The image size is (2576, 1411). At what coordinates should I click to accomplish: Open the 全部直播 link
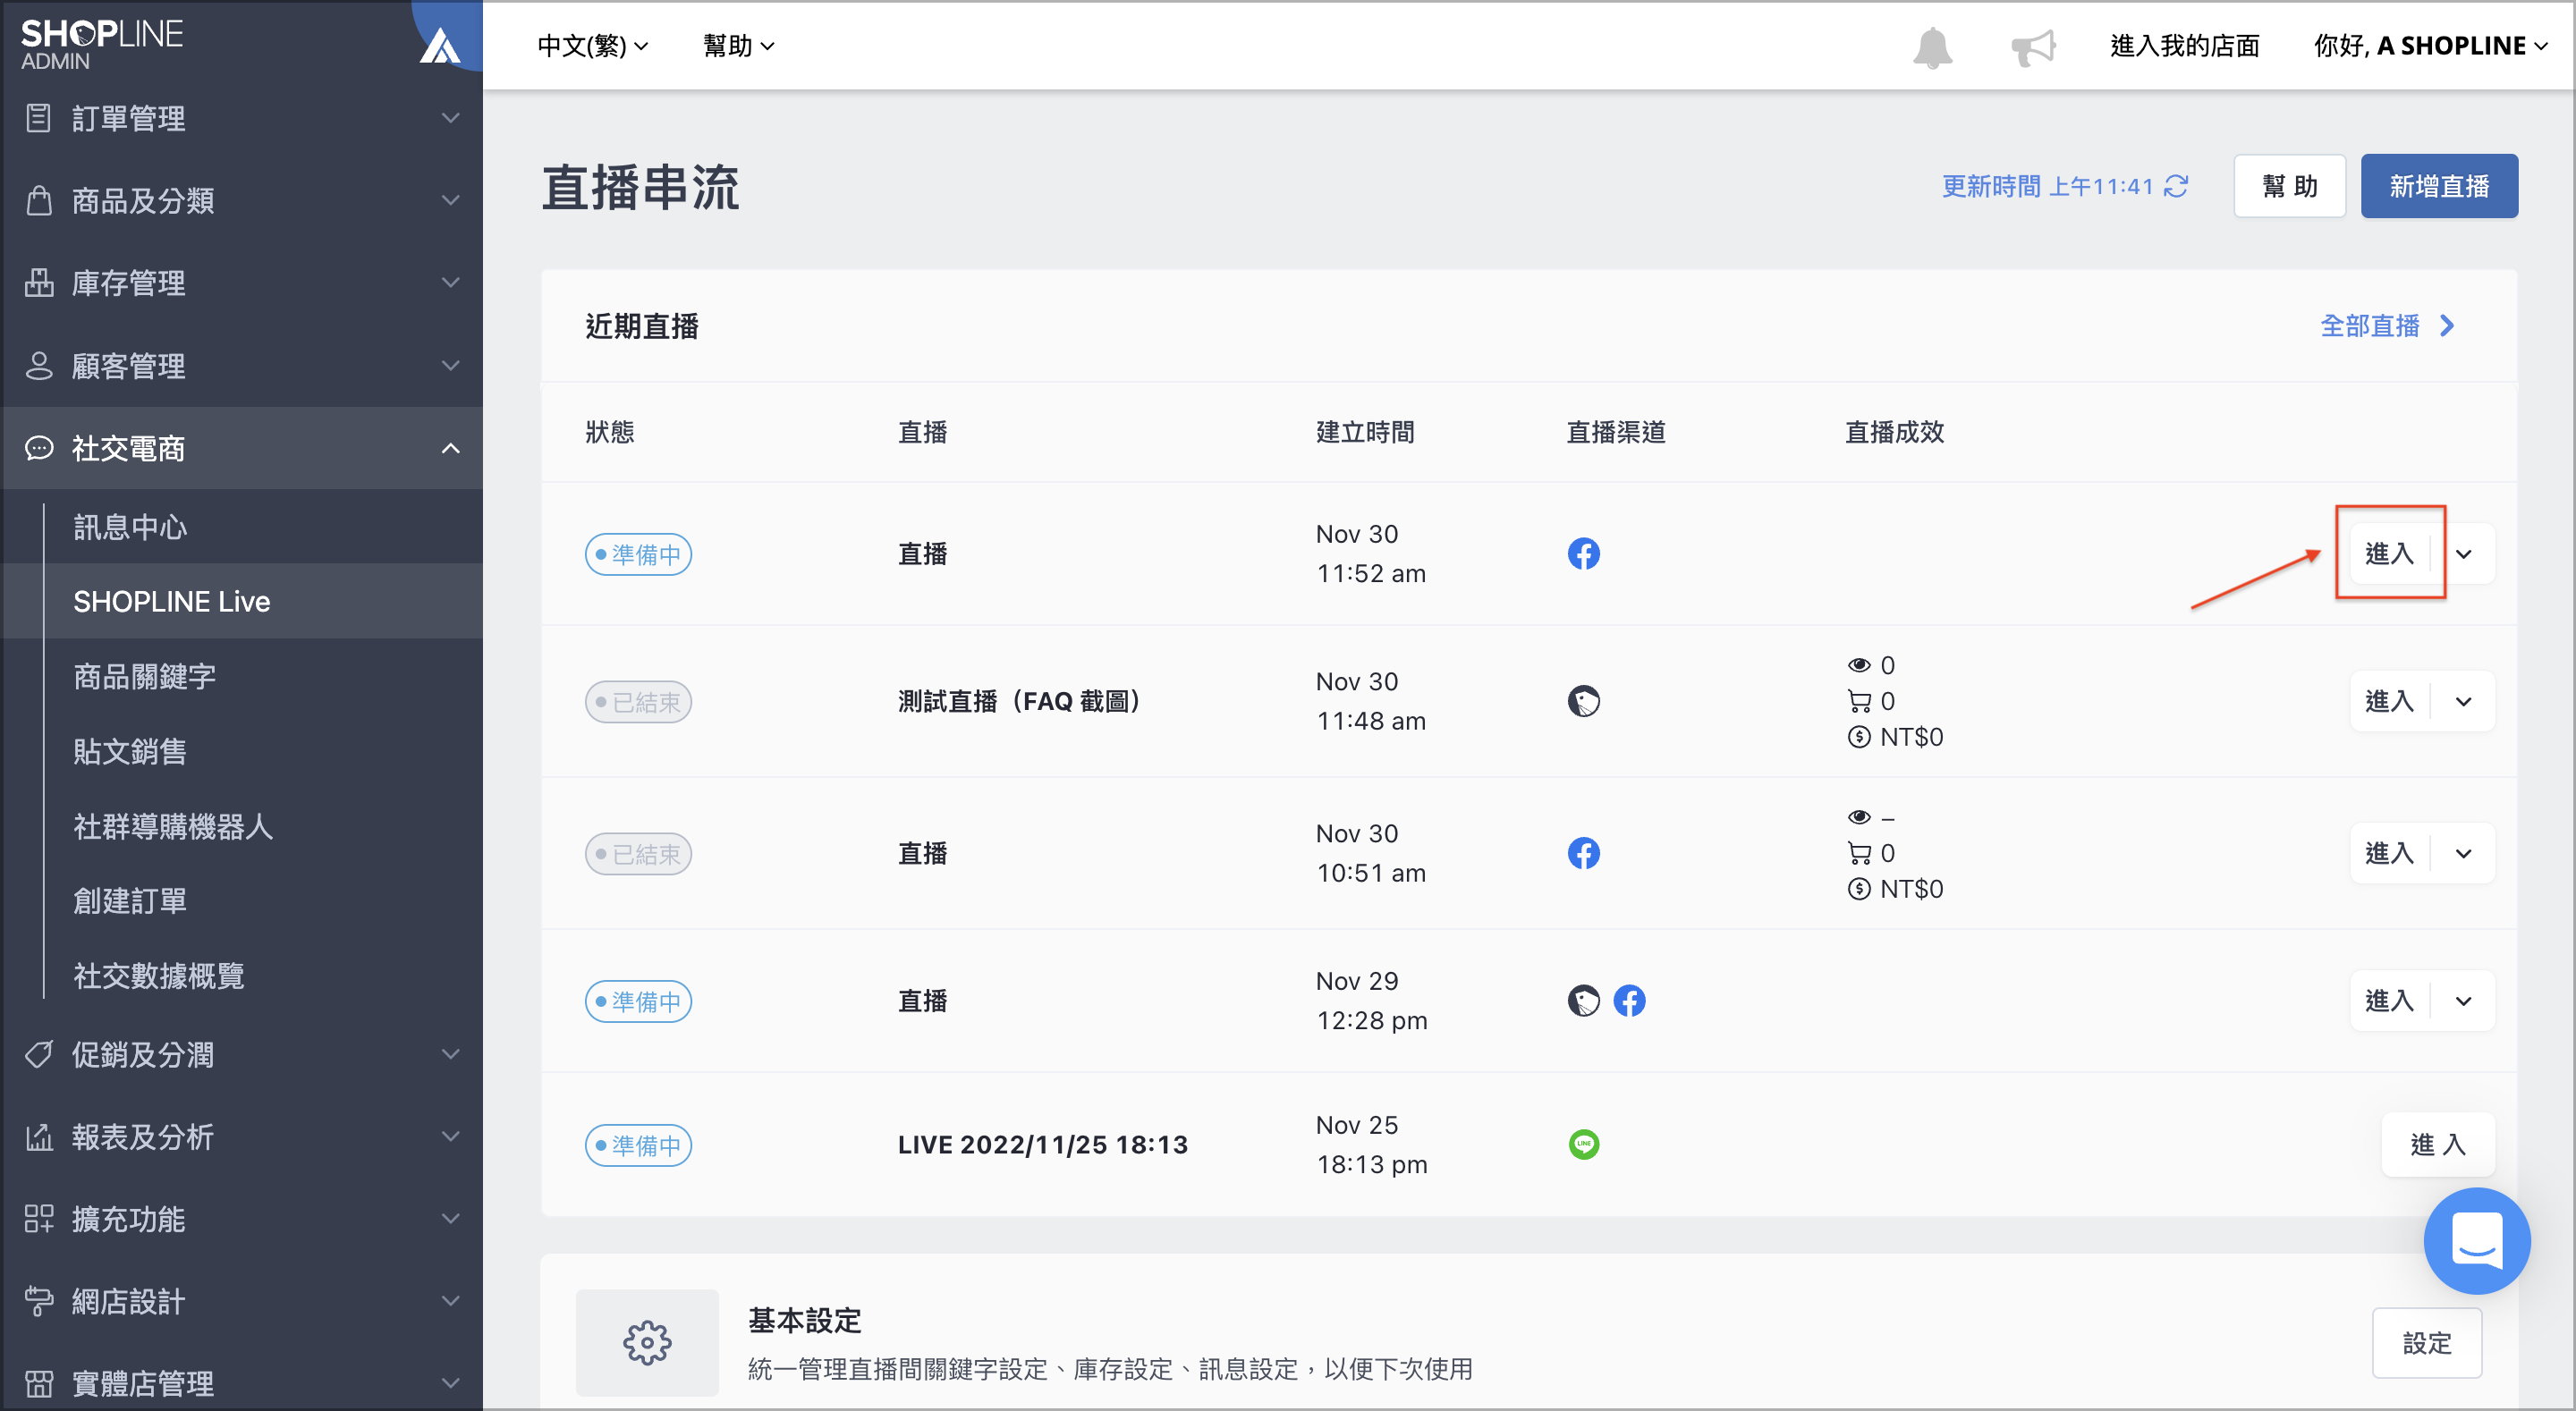coord(2386,326)
